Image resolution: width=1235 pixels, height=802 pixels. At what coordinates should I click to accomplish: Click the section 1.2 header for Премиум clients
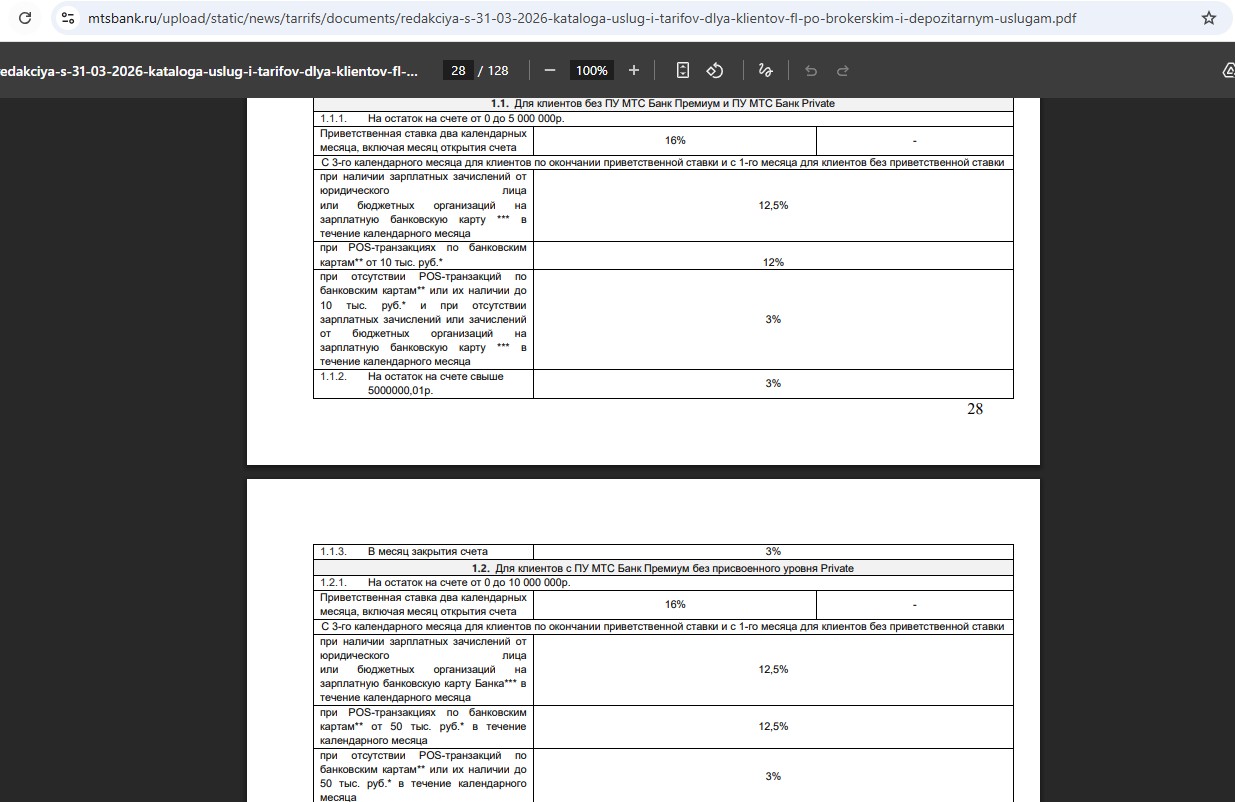(x=664, y=568)
